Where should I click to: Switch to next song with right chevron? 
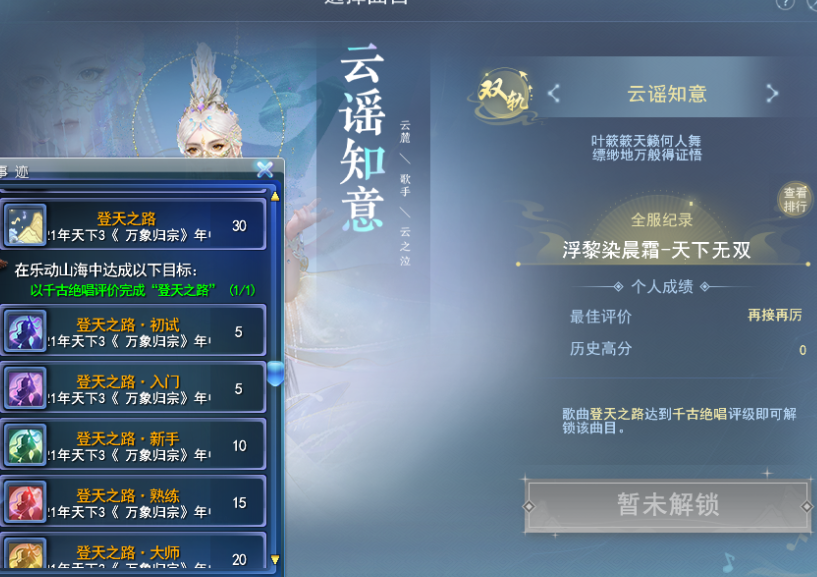pyautogui.click(x=772, y=94)
